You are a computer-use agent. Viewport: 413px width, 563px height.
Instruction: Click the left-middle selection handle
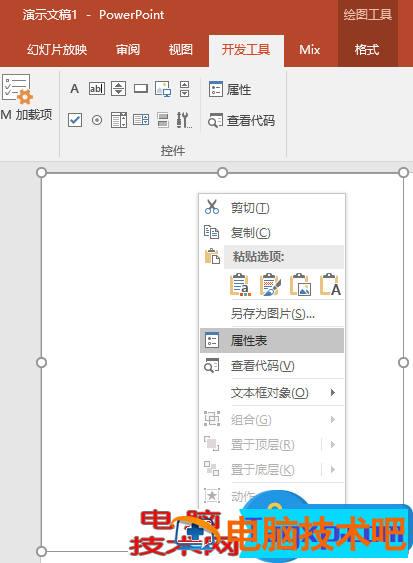coord(42,363)
